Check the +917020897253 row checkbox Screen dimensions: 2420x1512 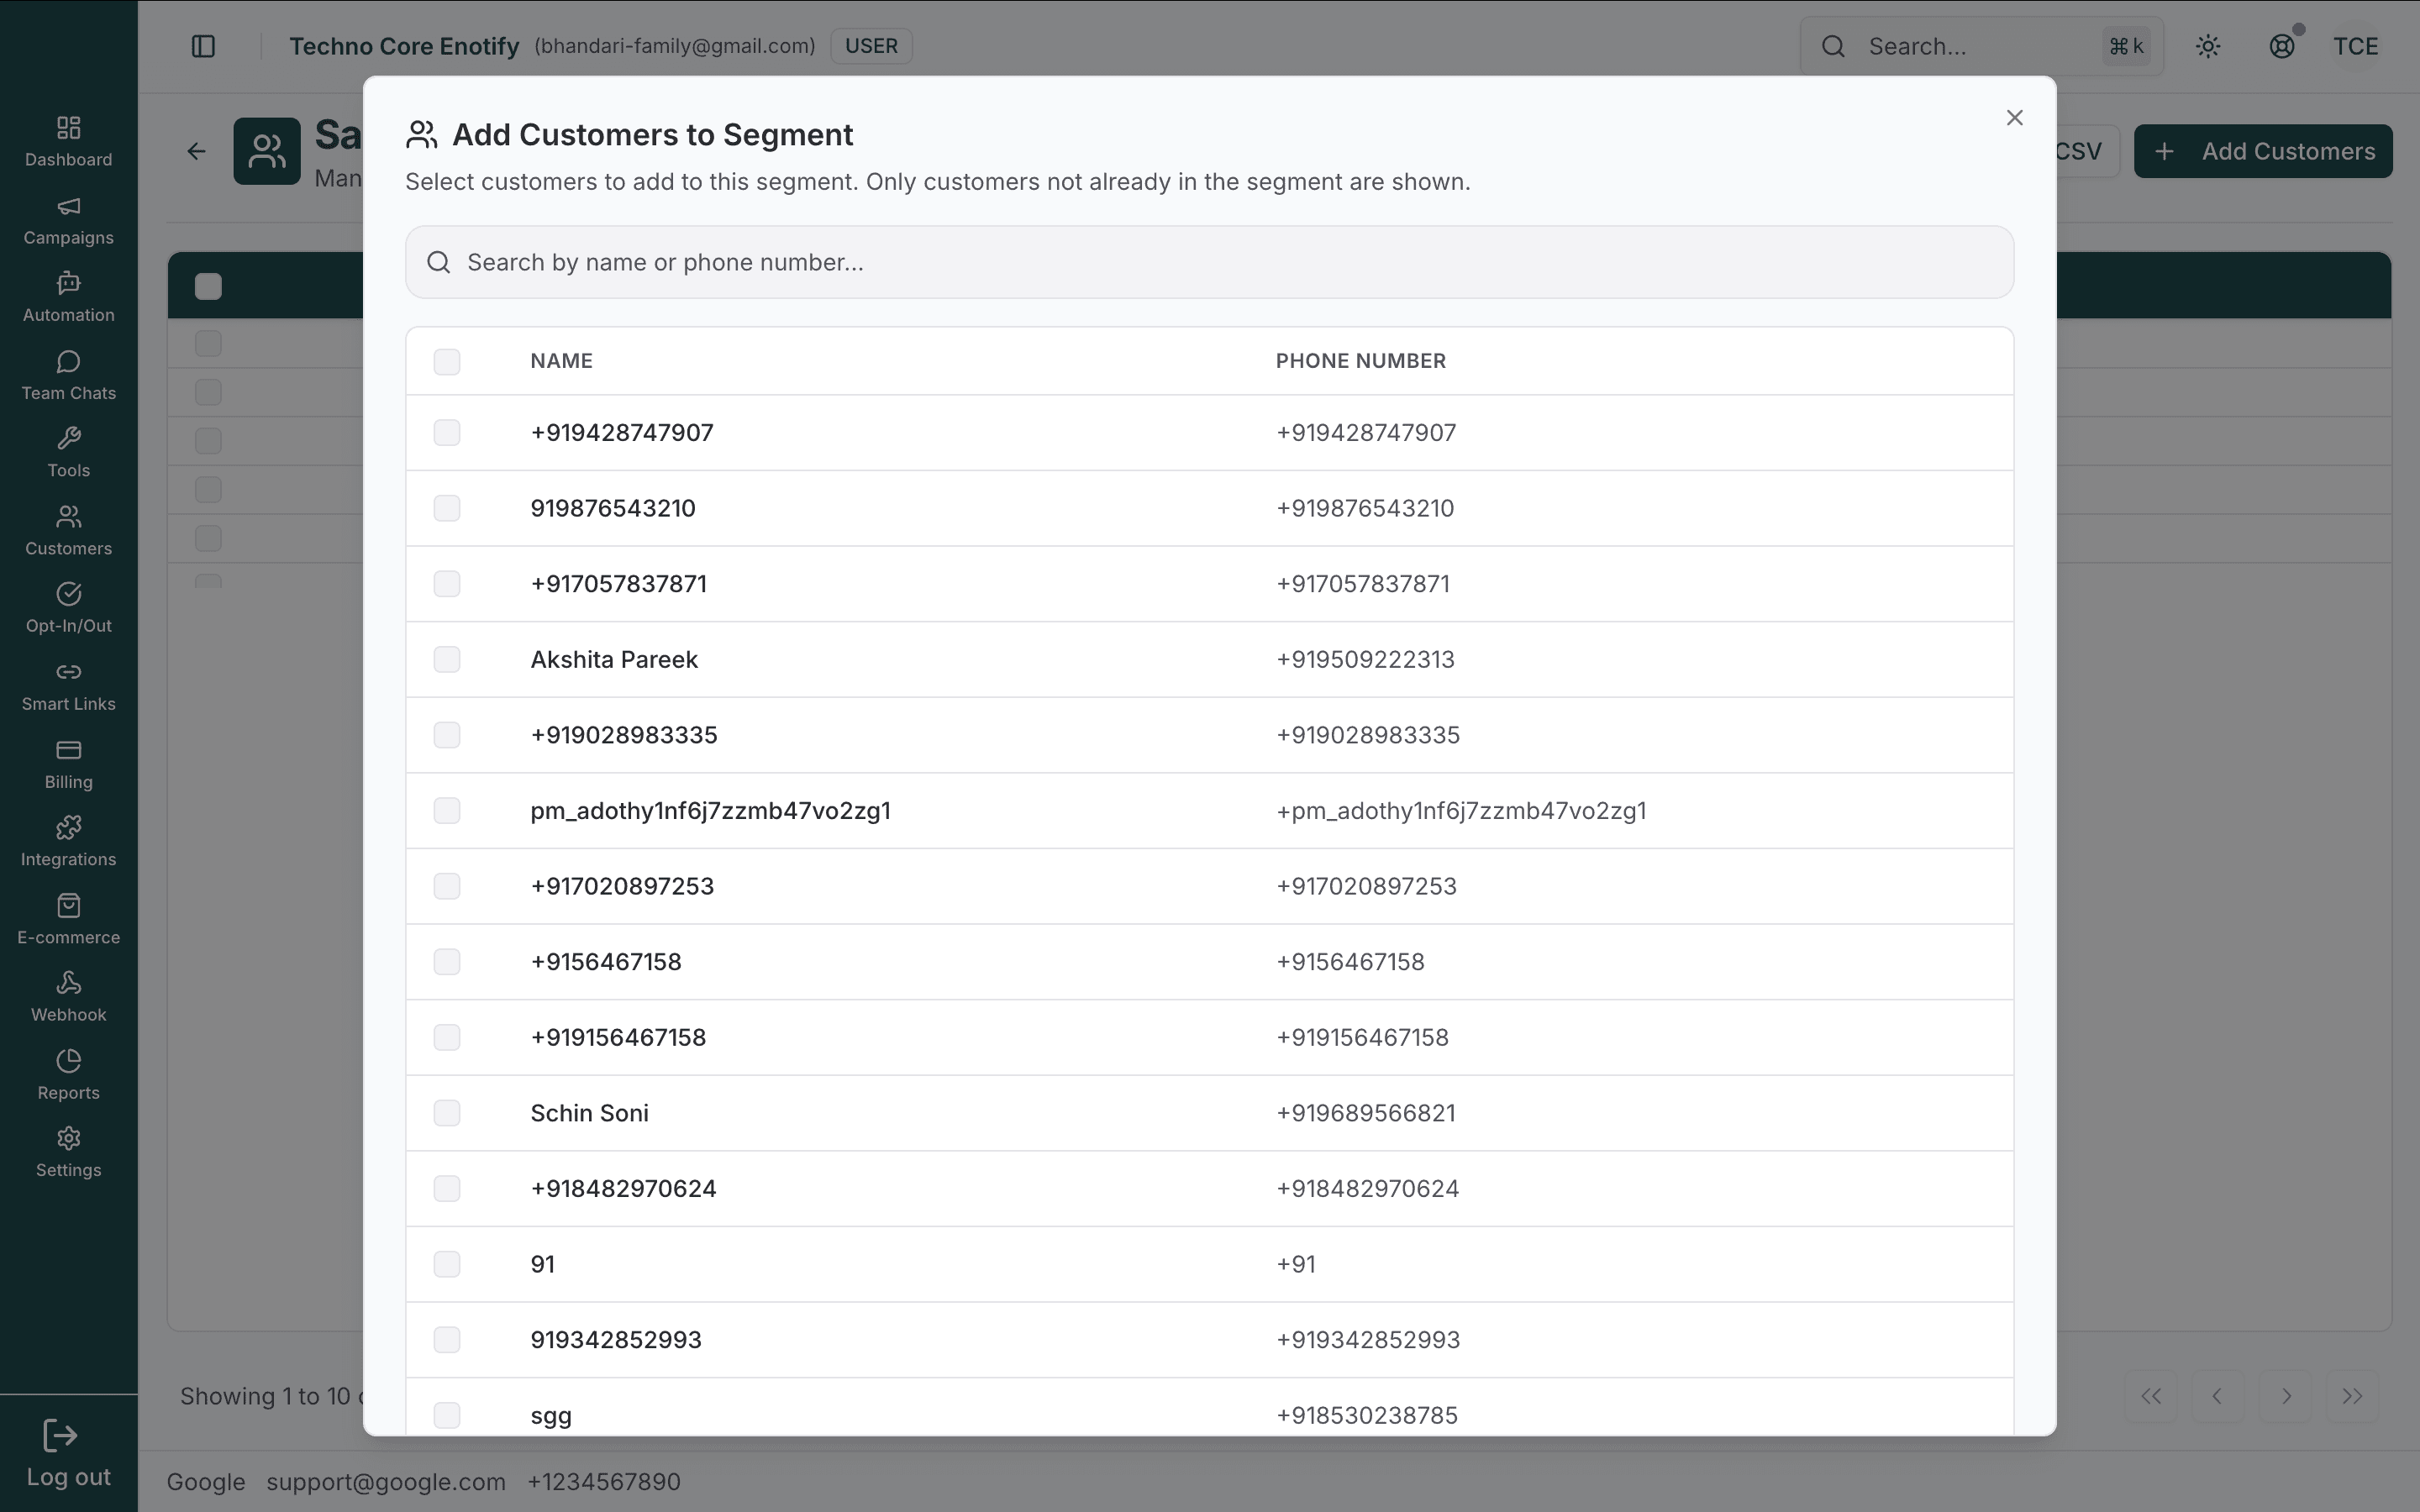pos(447,886)
